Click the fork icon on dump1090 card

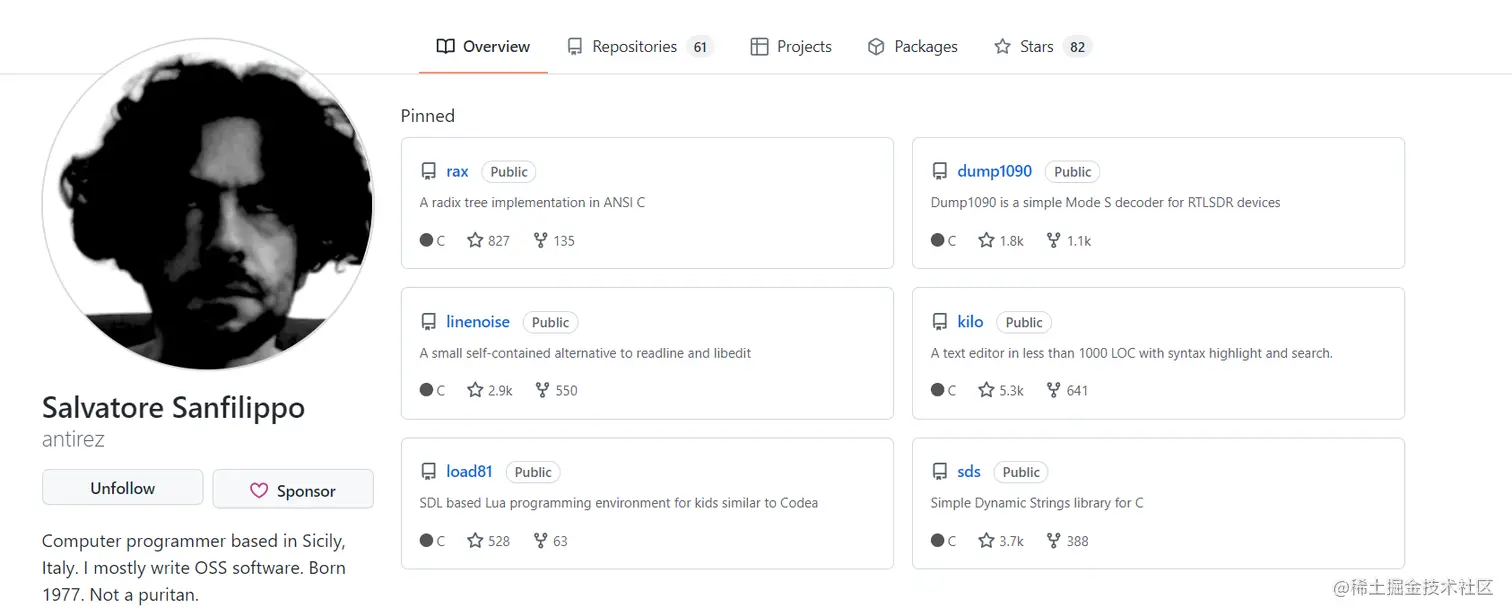(1053, 240)
